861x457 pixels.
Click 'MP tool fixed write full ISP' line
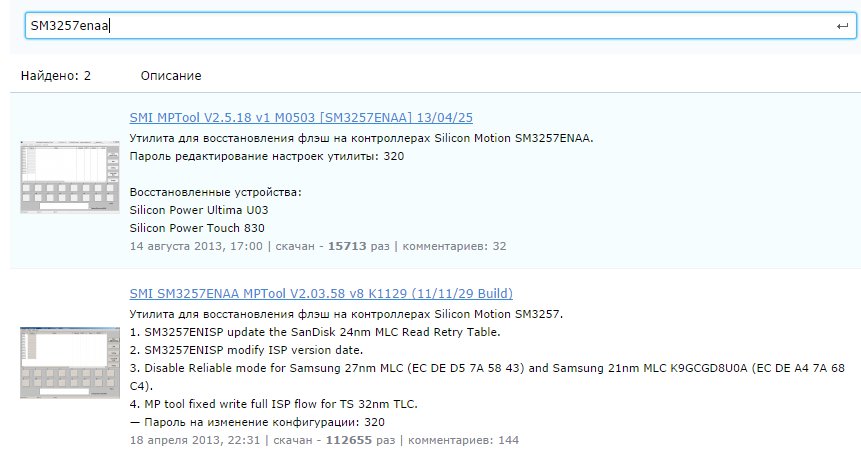click(273, 404)
